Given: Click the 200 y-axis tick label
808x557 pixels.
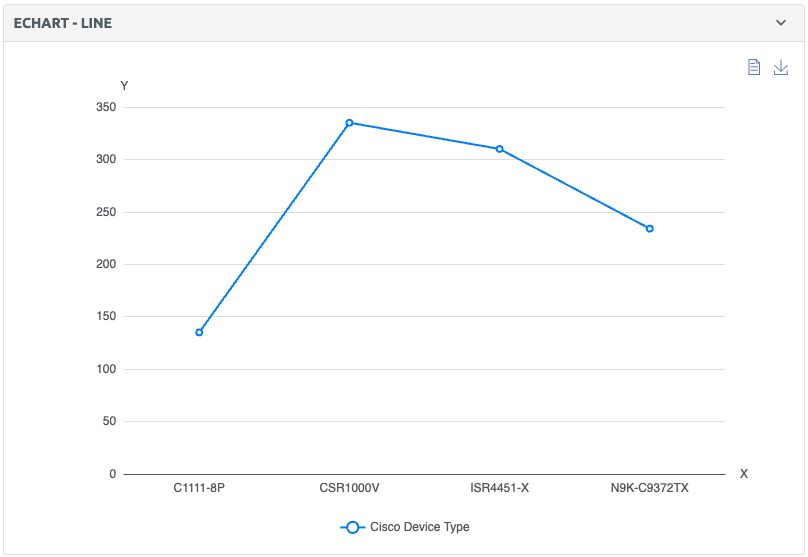Looking at the screenshot, I should click(x=106, y=264).
